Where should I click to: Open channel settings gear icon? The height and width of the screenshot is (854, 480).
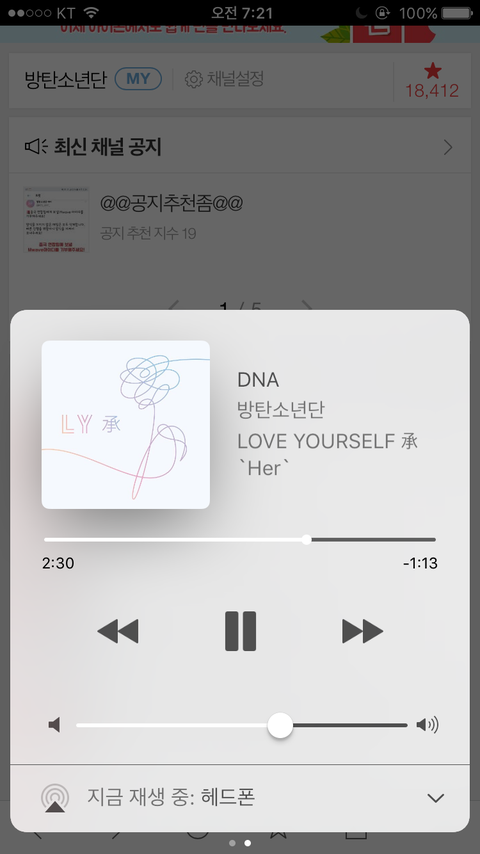[193, 80]
